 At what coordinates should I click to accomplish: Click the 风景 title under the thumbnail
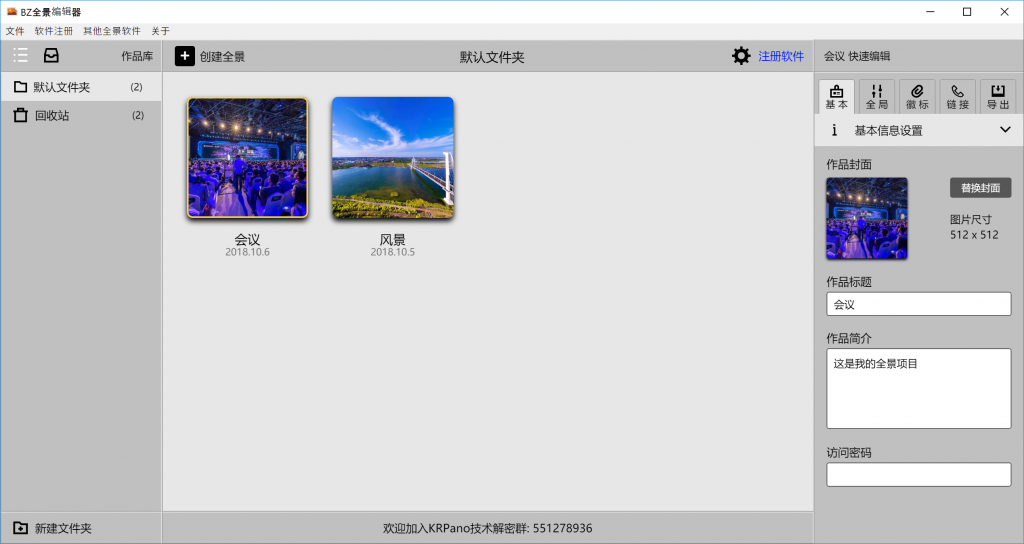[392, 239]
